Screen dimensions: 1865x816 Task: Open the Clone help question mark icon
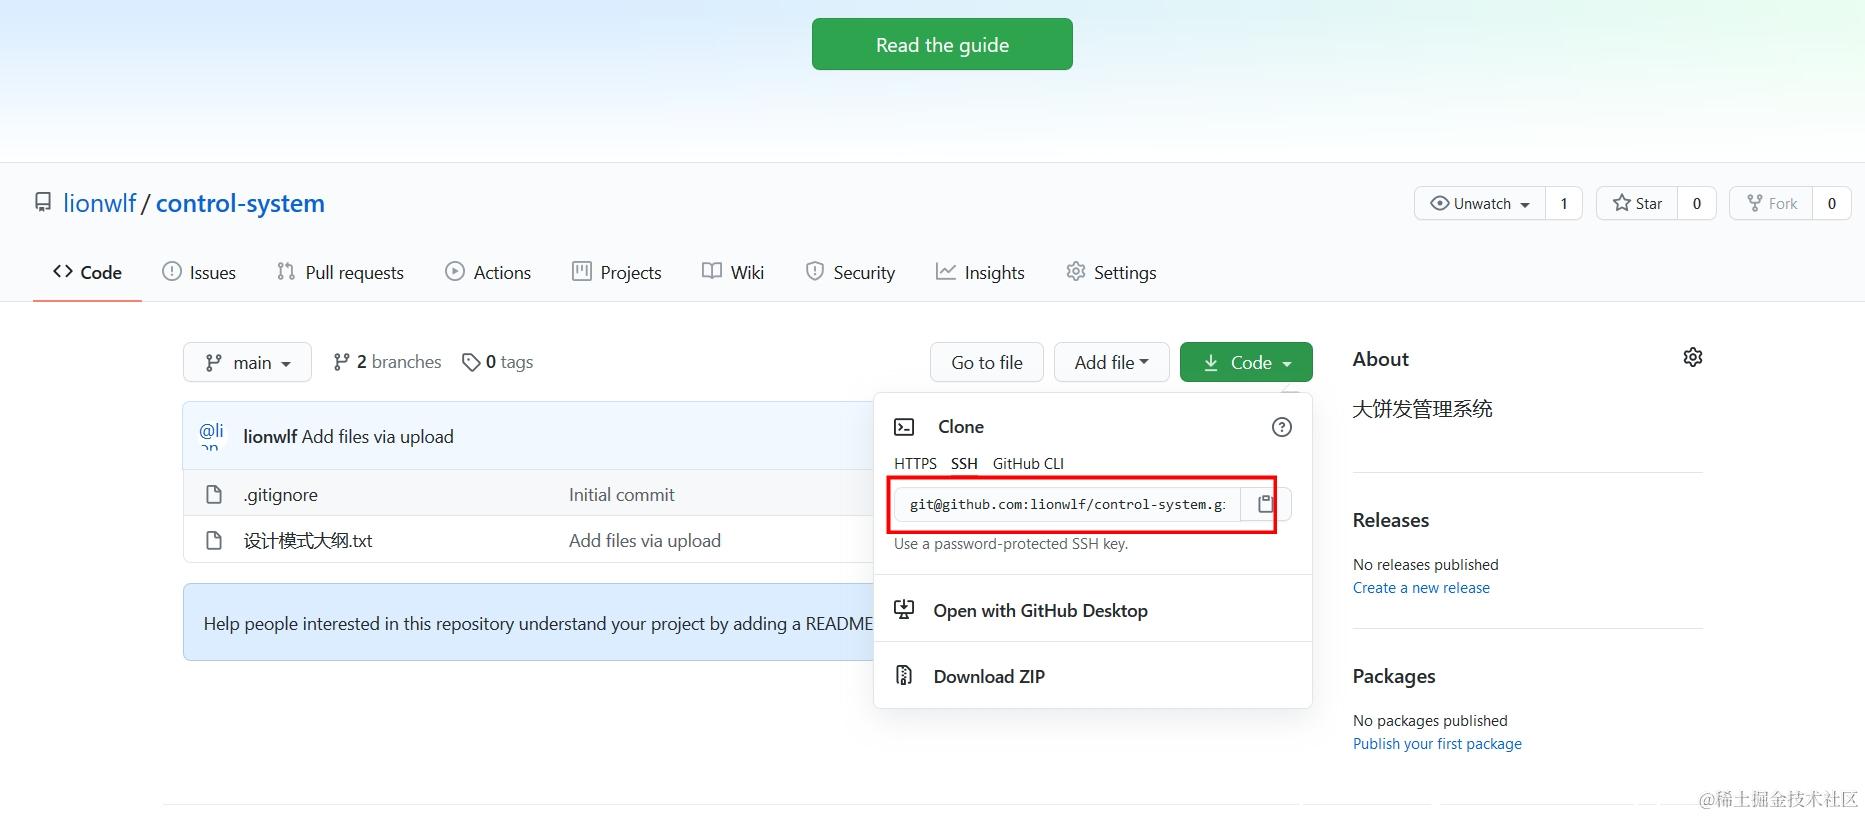point(1281,427)
